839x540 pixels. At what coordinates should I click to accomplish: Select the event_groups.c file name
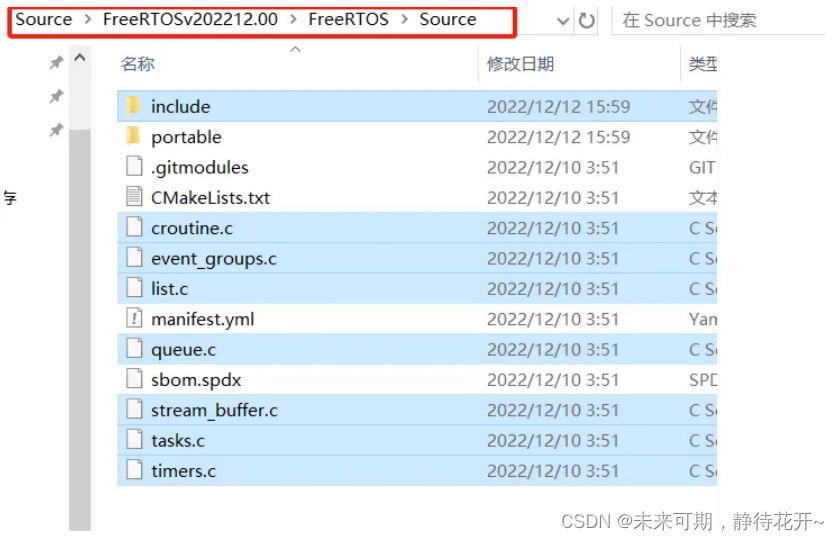tap(213, 259)
